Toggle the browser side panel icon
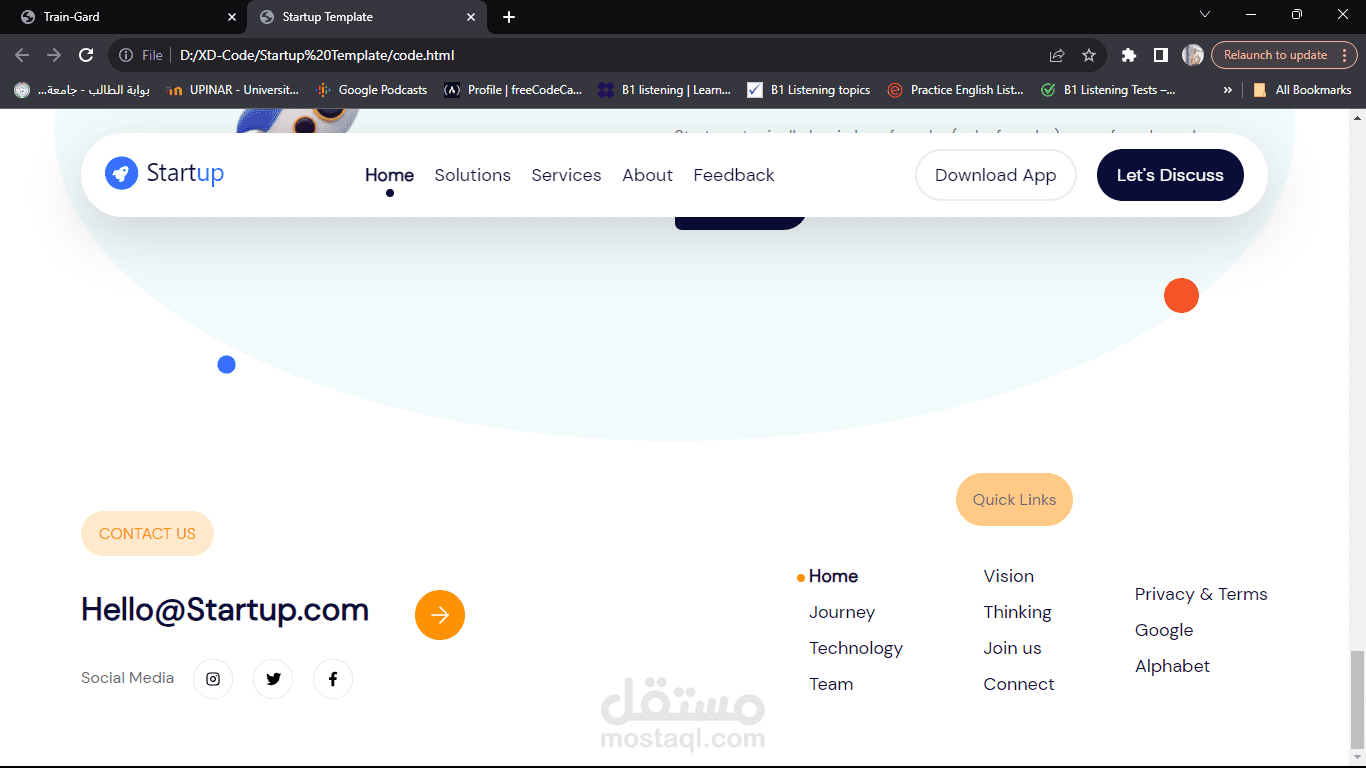 1161,55
